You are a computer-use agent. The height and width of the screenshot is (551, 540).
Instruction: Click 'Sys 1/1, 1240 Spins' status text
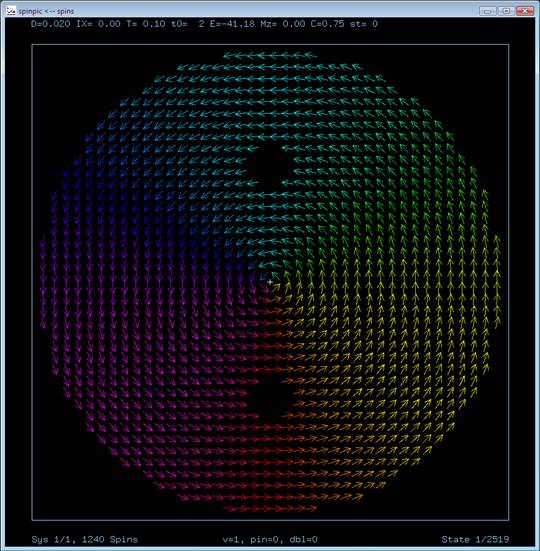point(85,539)
